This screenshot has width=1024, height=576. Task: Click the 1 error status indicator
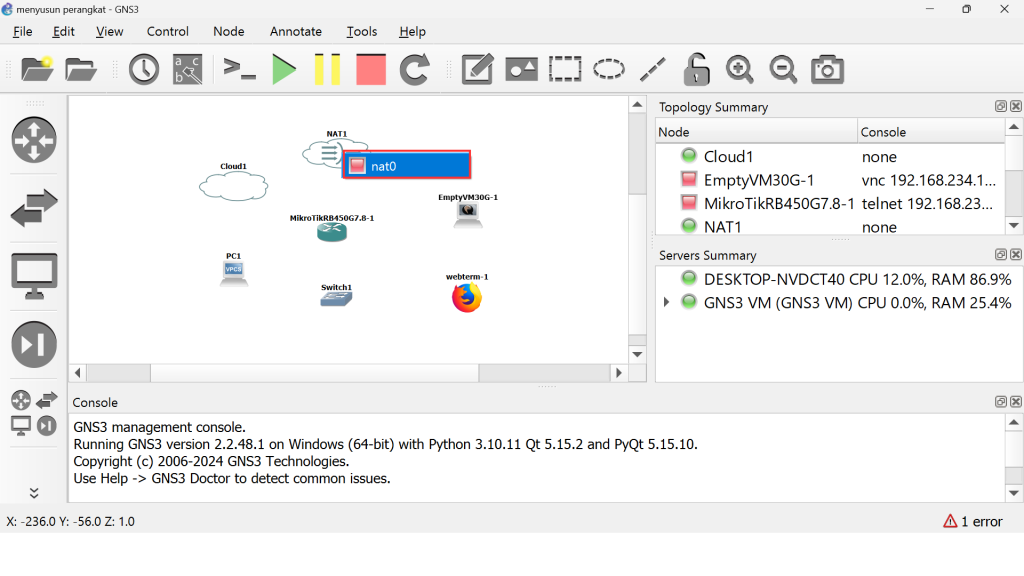[972, 521]
